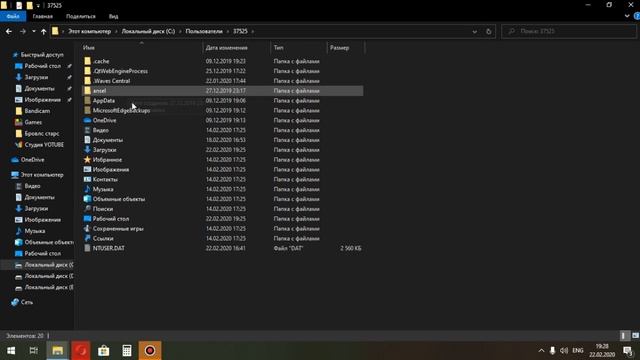Open the help question mark icon
Viewport: 640px width, 360px height.
(x=636, y=16)
